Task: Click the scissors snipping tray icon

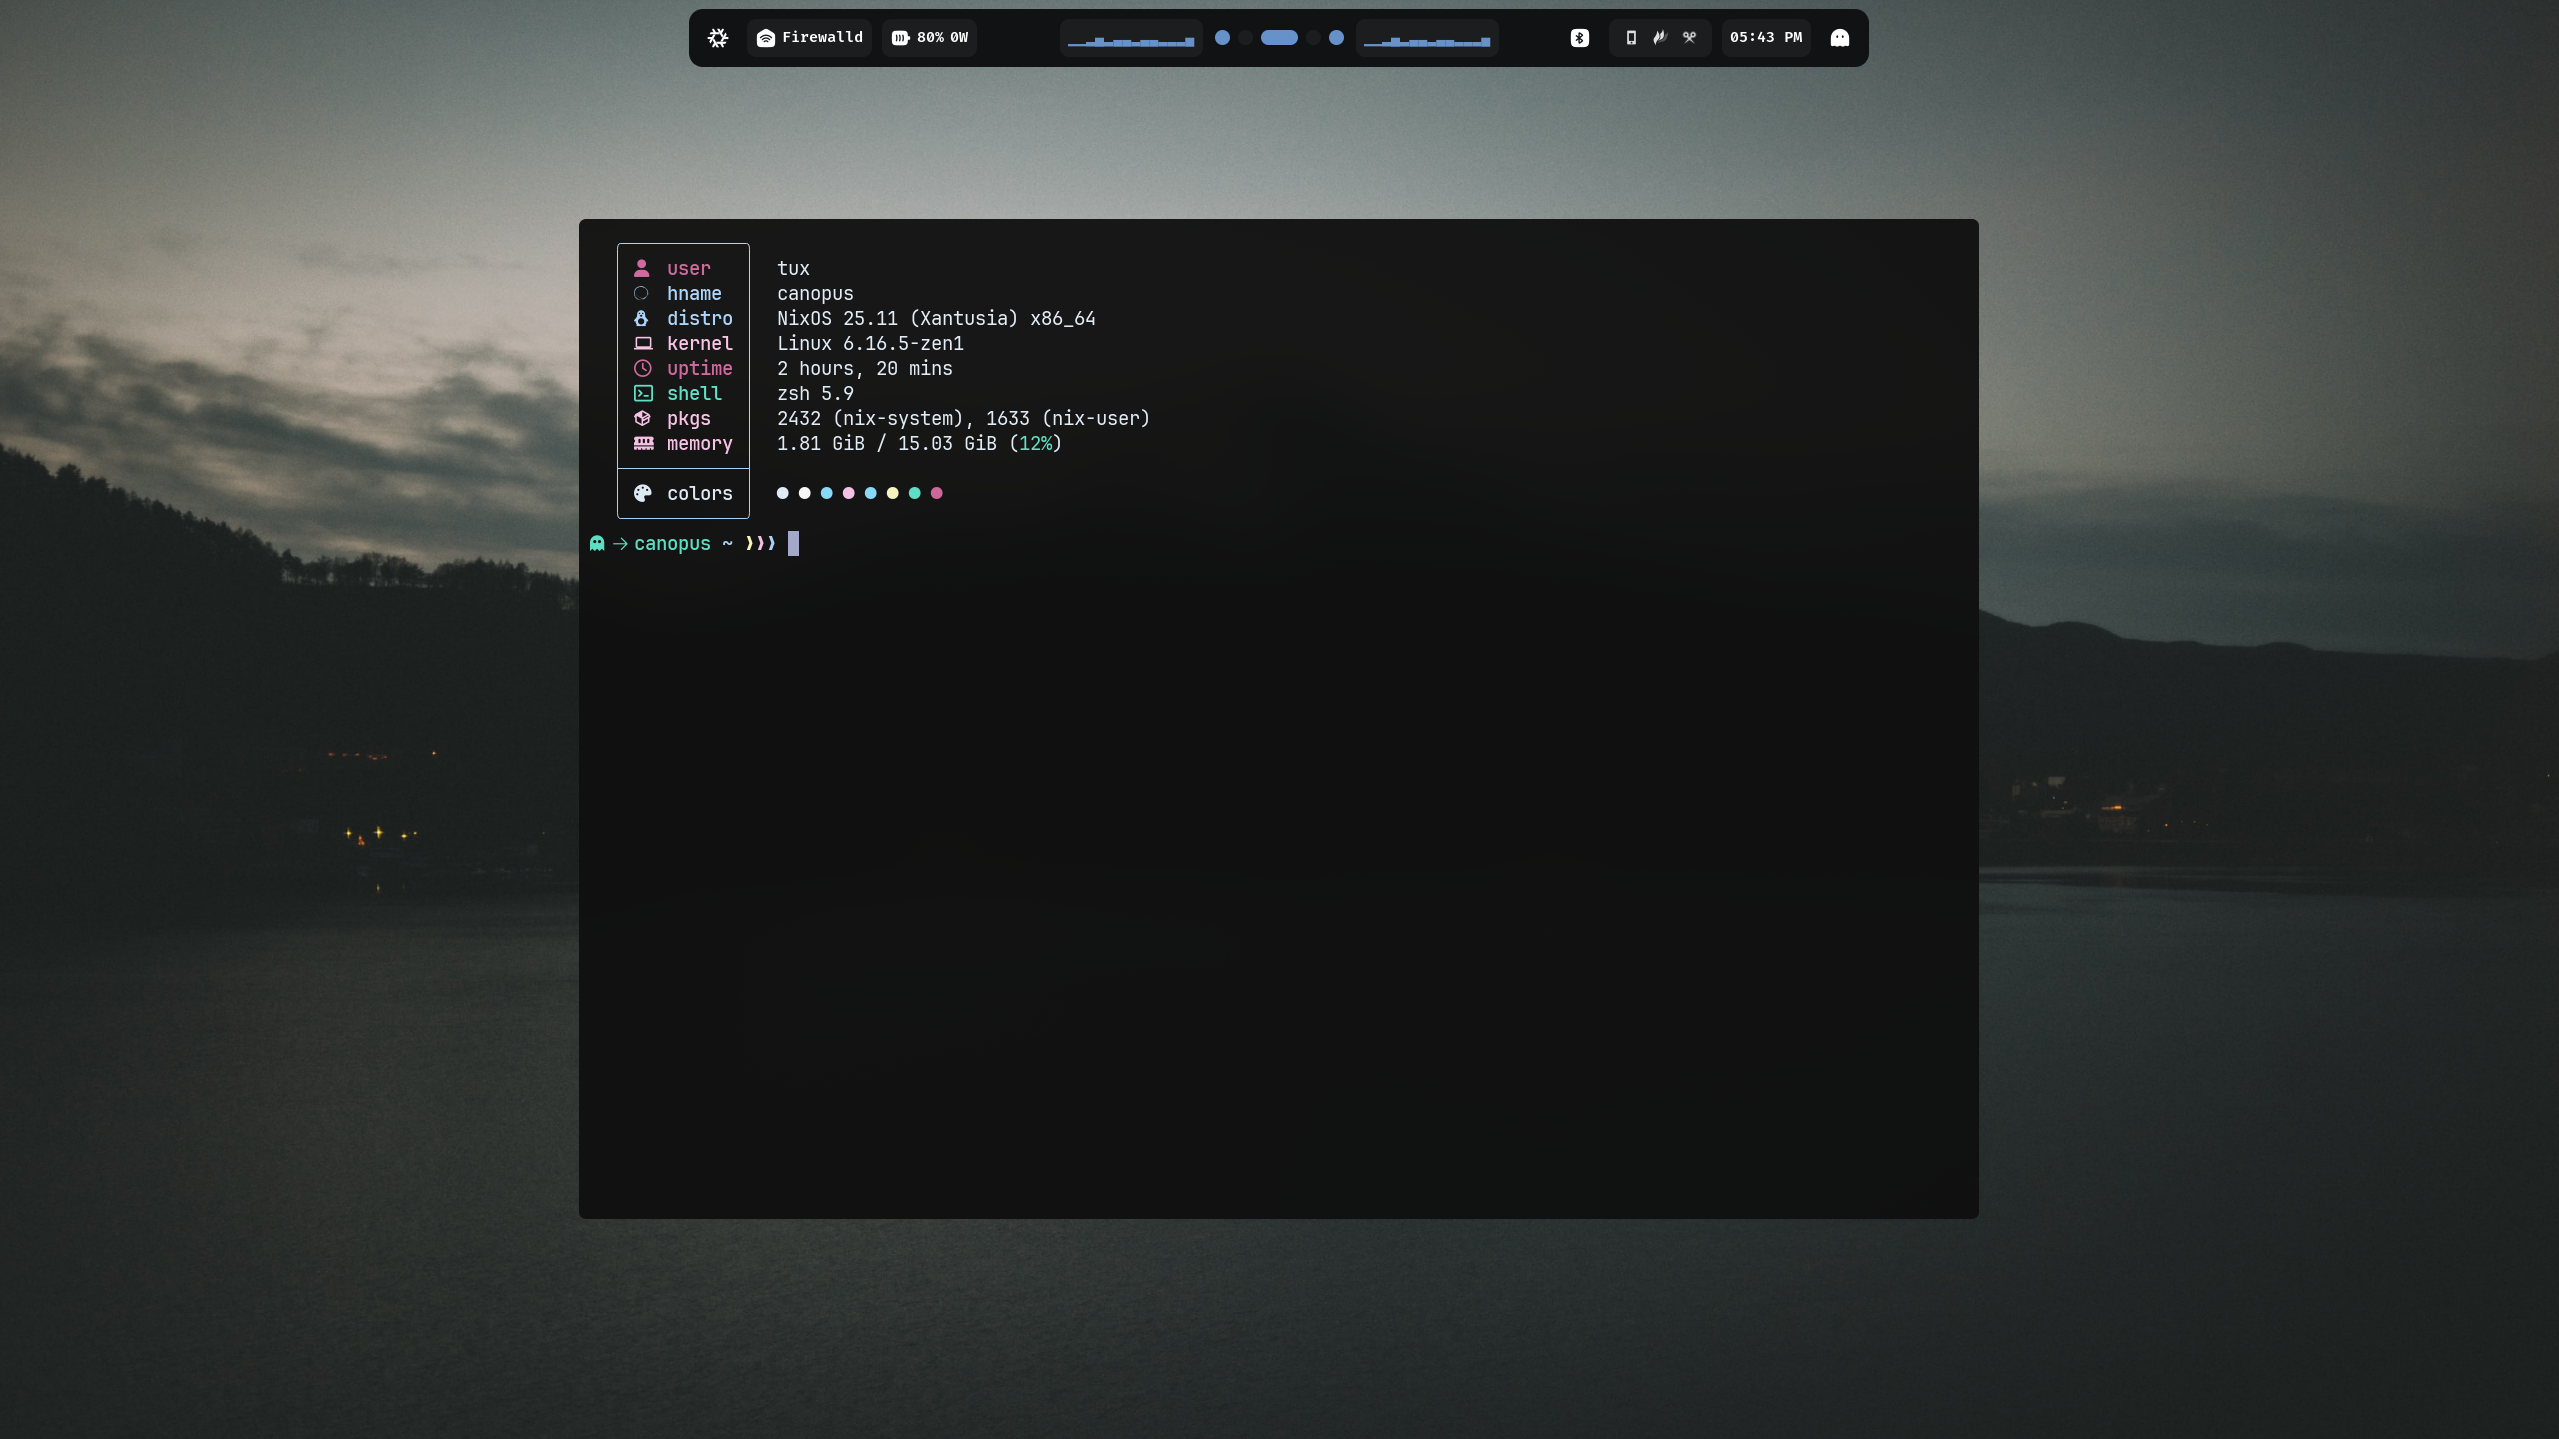Action: point(1689,38)
